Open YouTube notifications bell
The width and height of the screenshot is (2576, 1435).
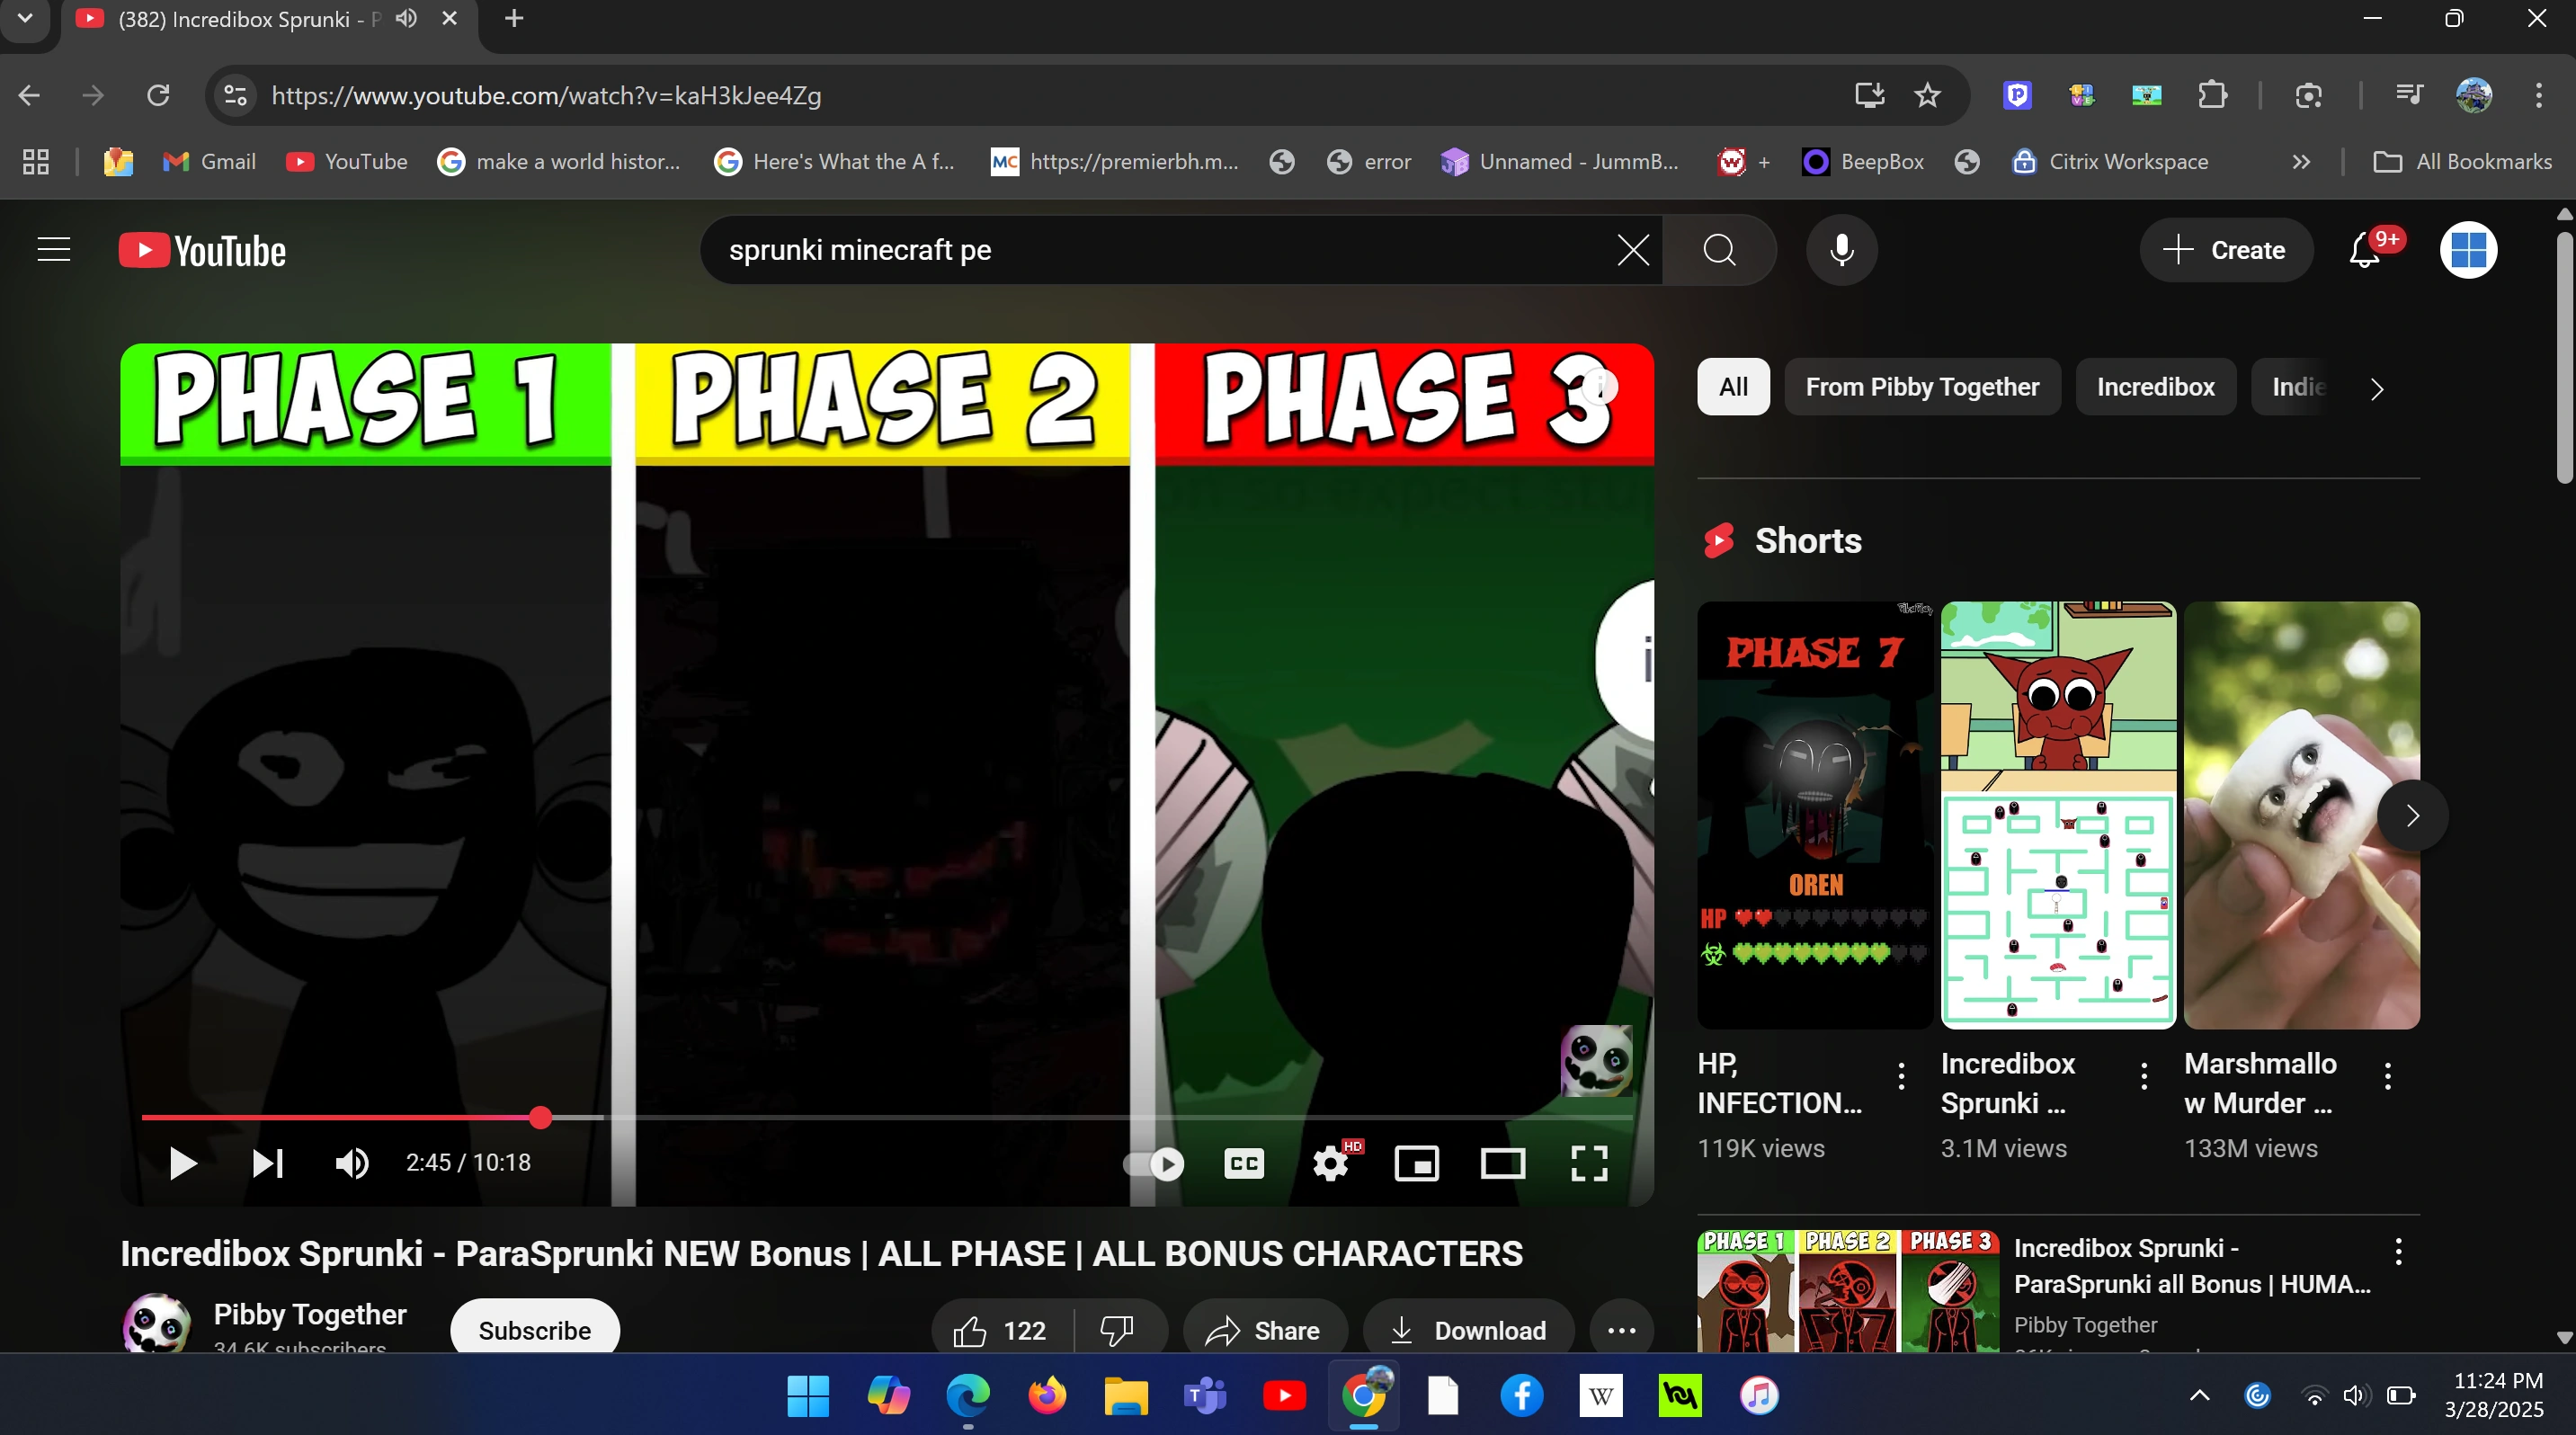tap(2364, 250)
